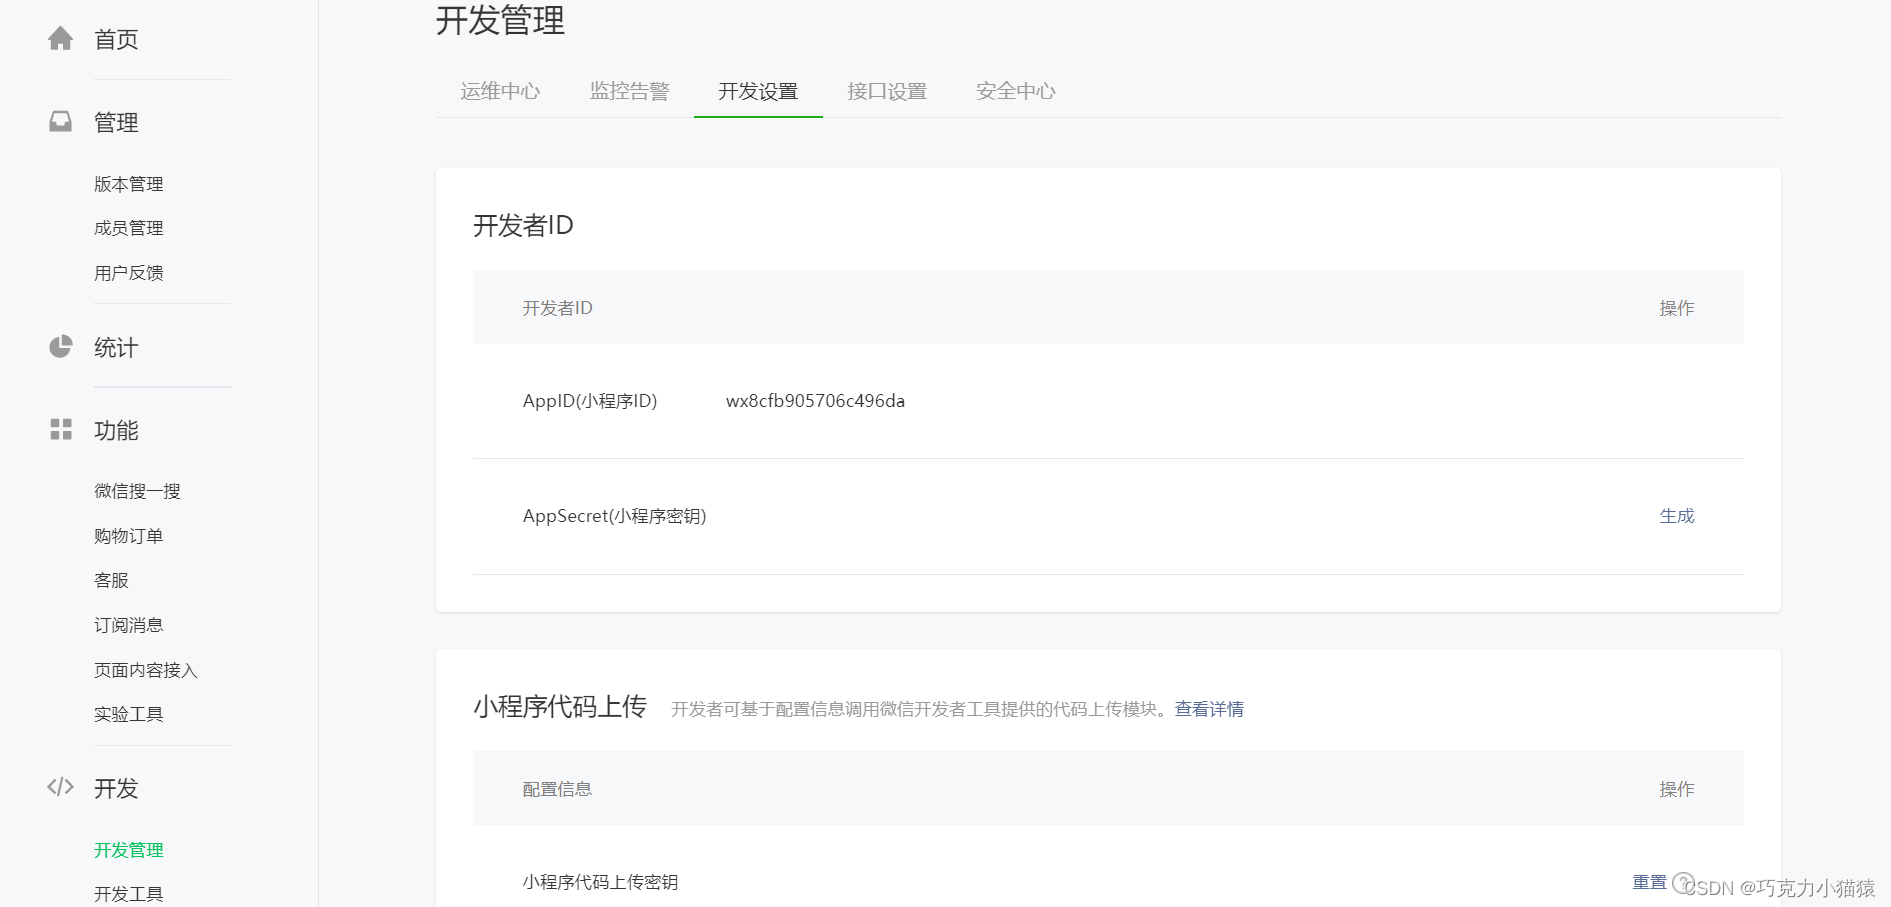Open 用户反馈 page
This screenshot has width=1891, height=907.
(128, 272)
